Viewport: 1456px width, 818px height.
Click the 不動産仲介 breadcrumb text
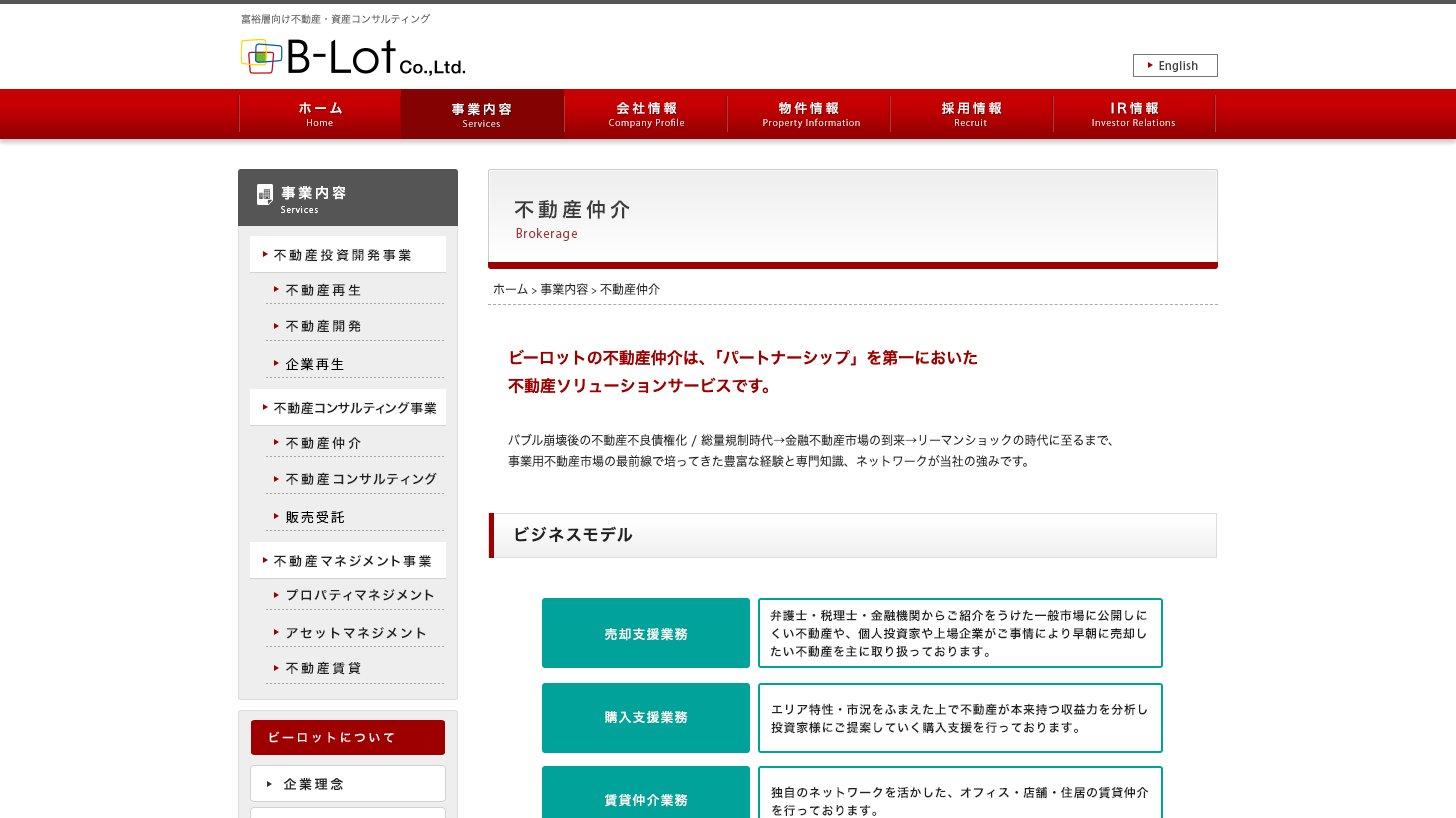[x=630, y=289]
